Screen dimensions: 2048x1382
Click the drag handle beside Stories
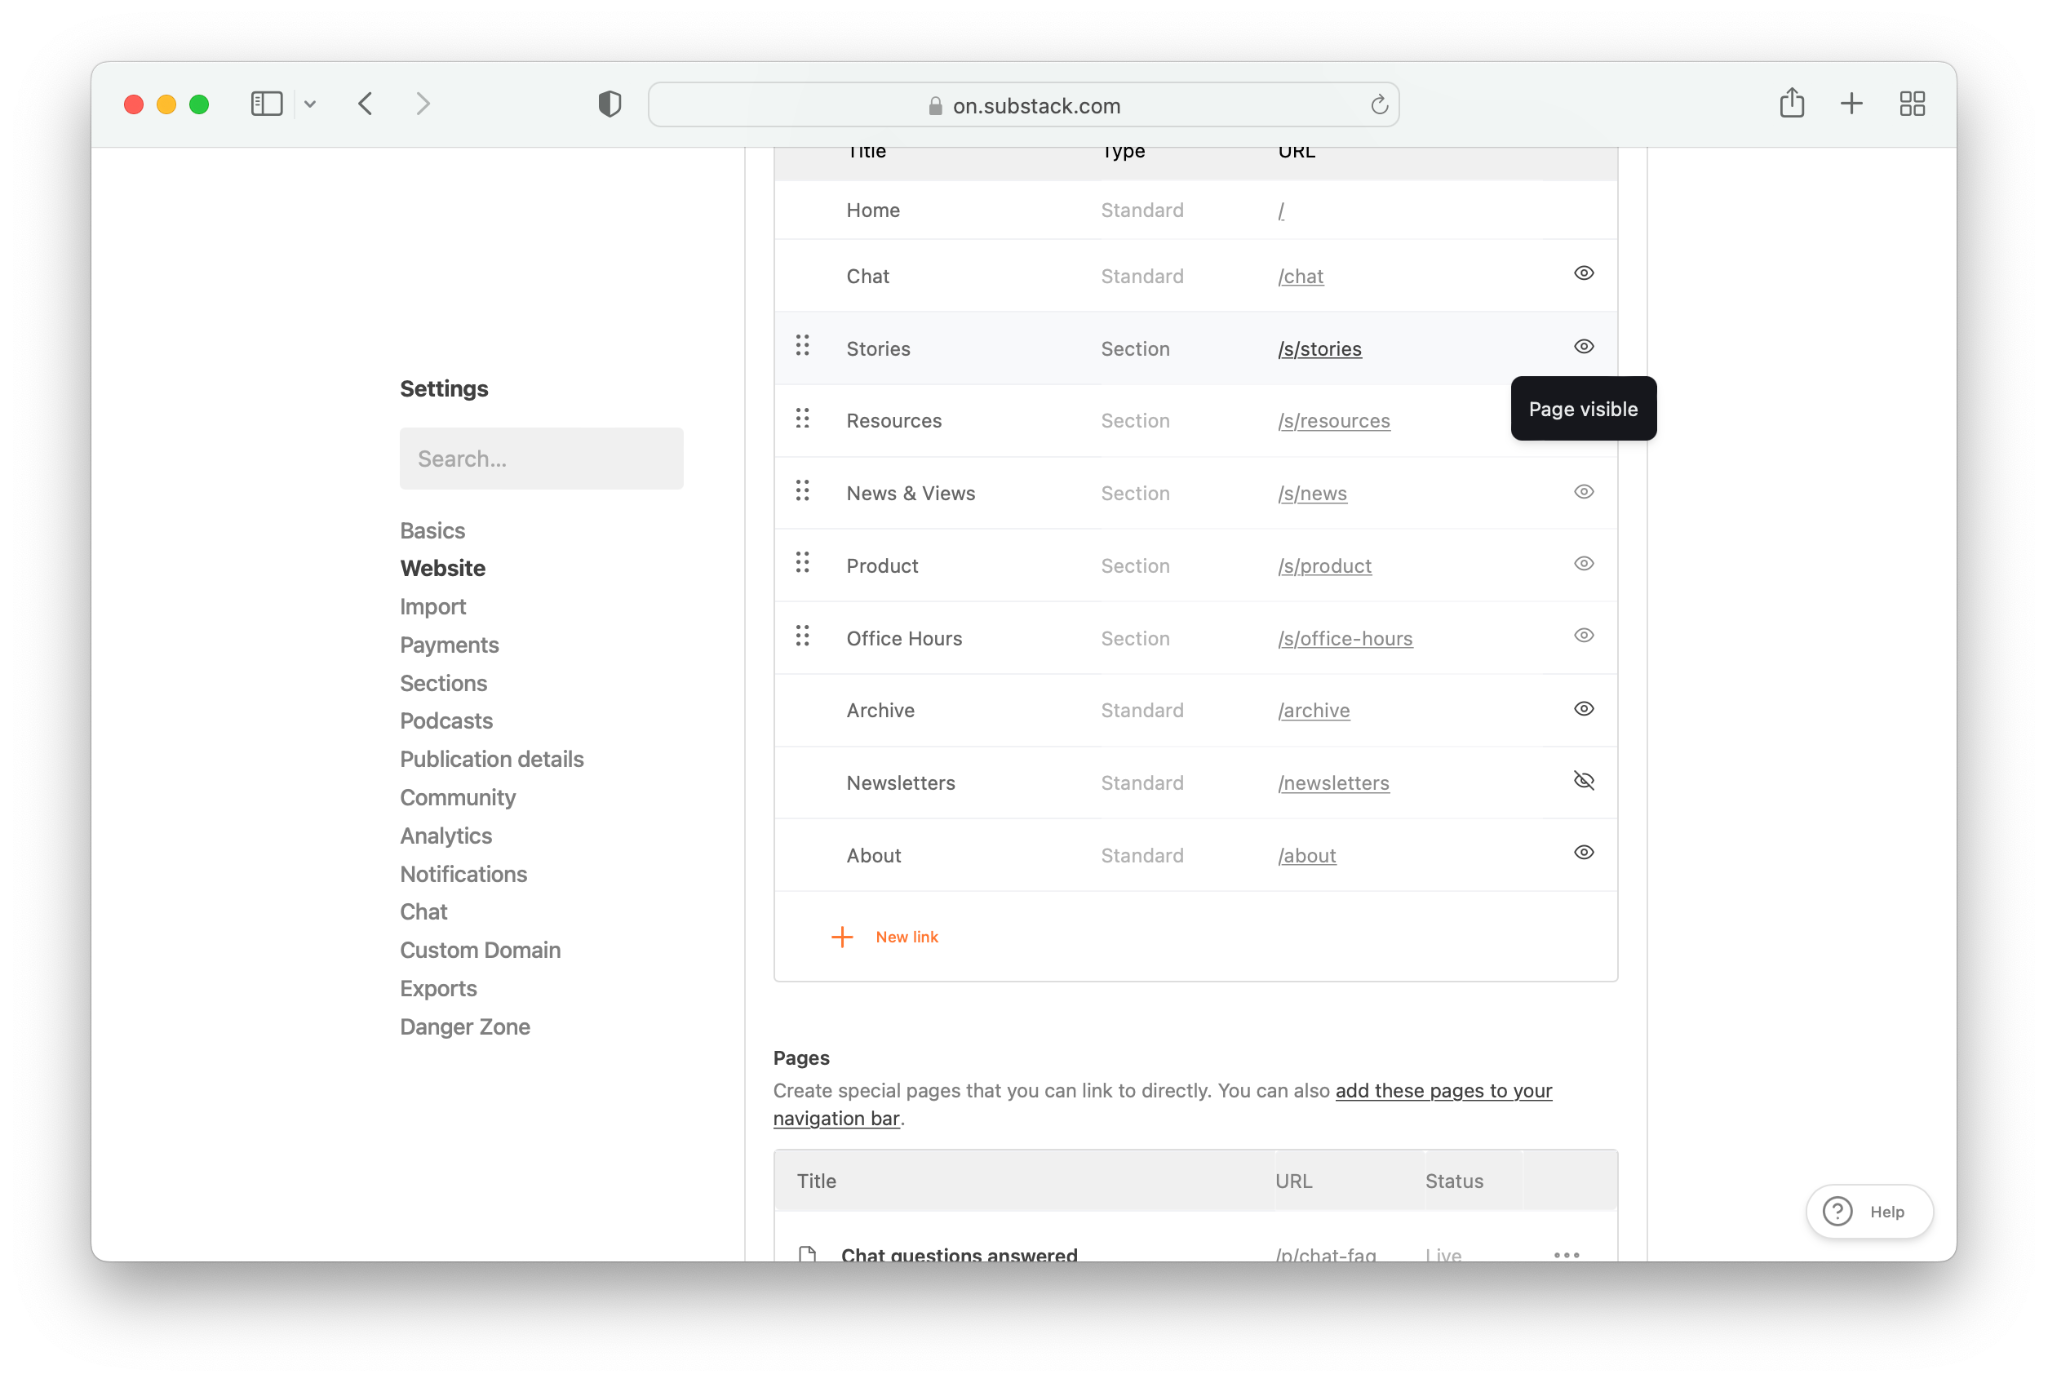(x=802, y=345)
